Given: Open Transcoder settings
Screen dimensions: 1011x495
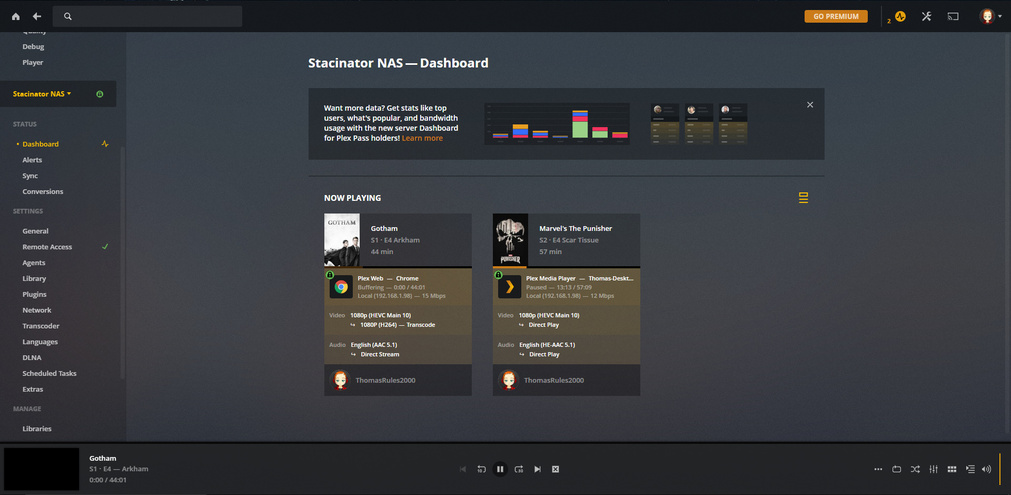Looking at the screenshot, I should [x=41, y=326].
